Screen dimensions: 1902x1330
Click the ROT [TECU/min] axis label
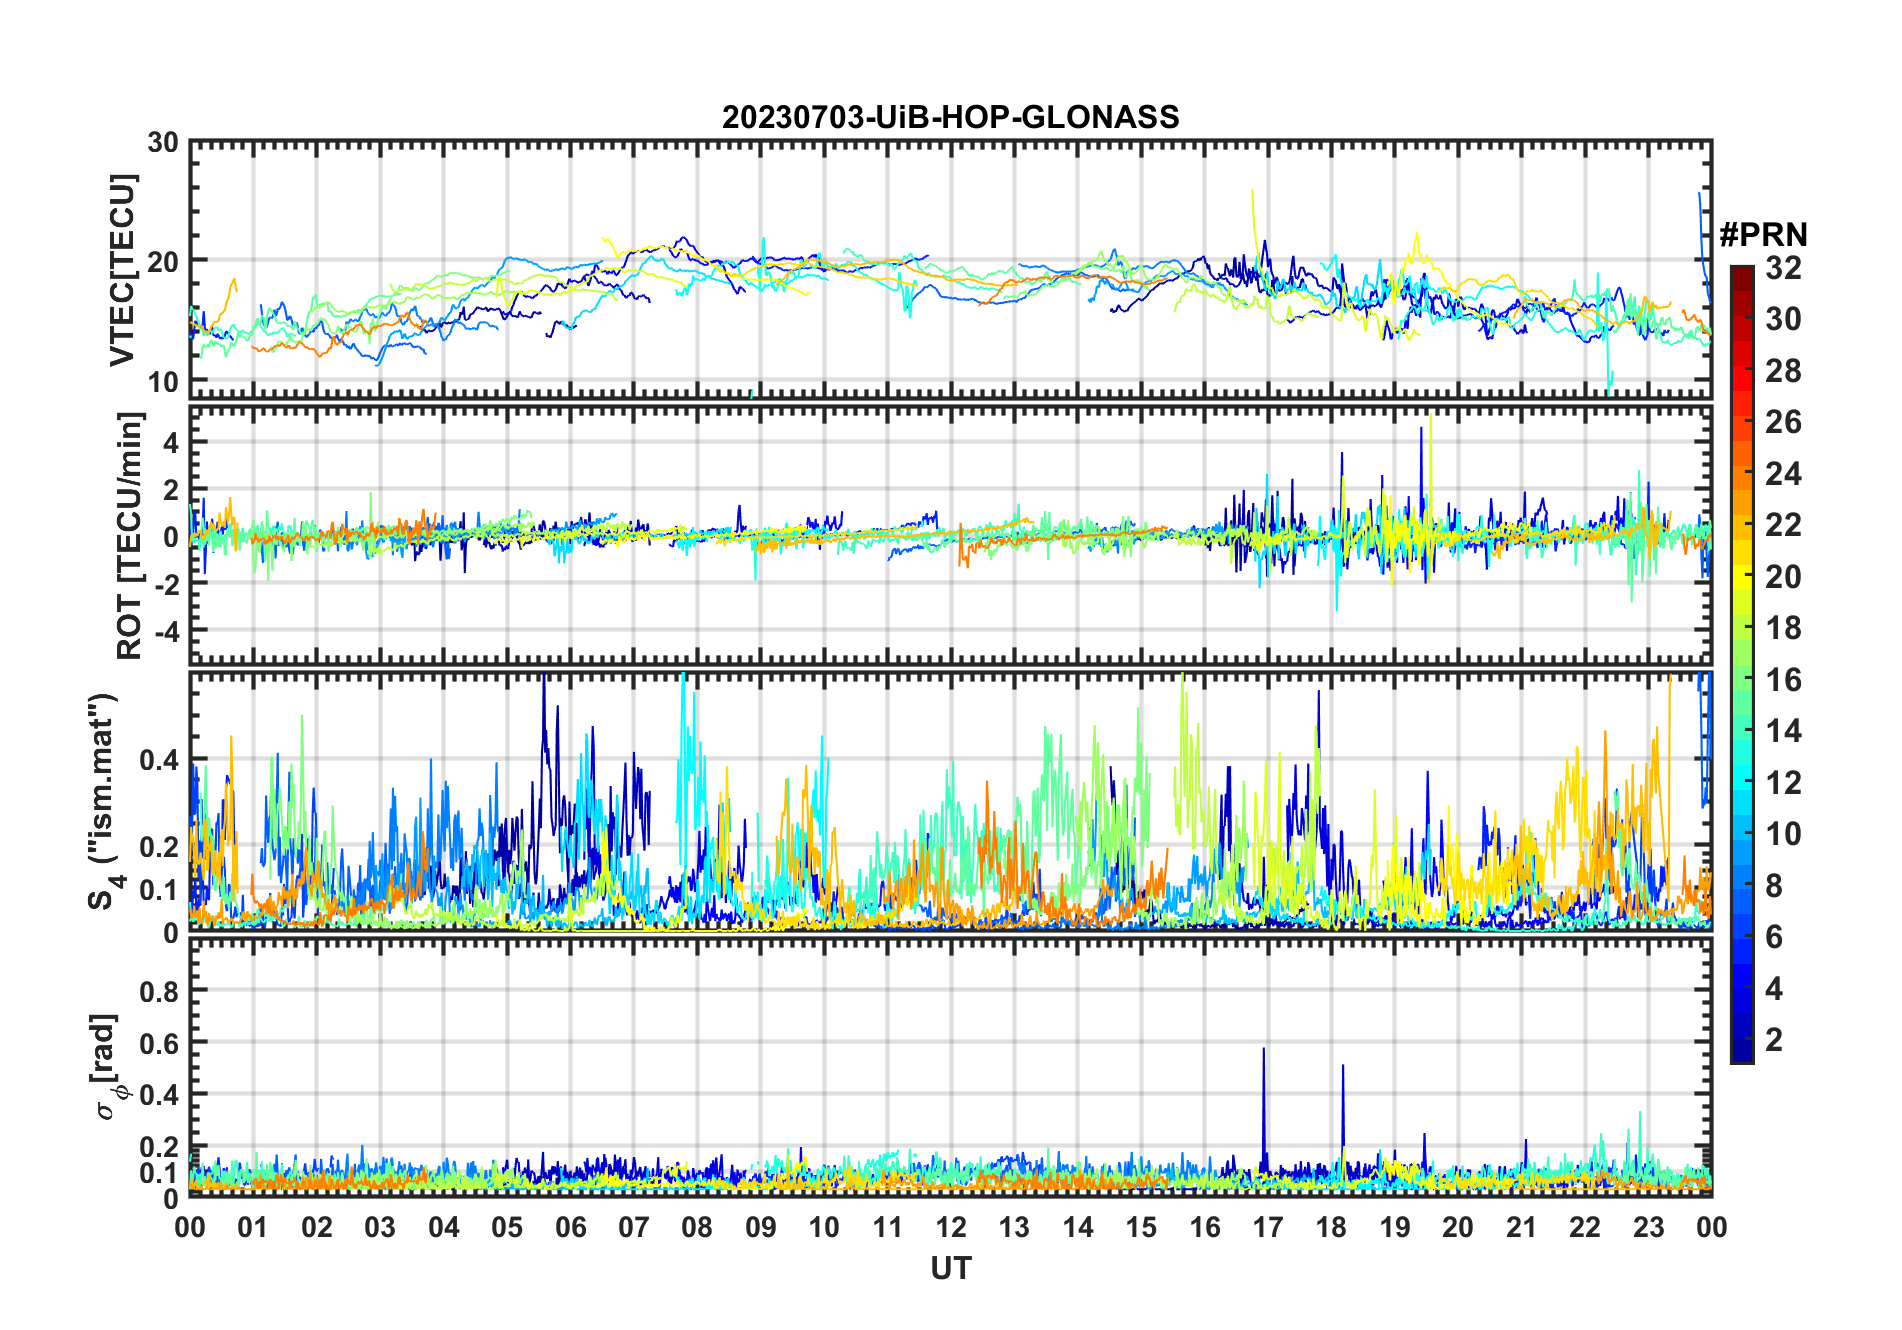pyautogui.click(x=129, y=535)
